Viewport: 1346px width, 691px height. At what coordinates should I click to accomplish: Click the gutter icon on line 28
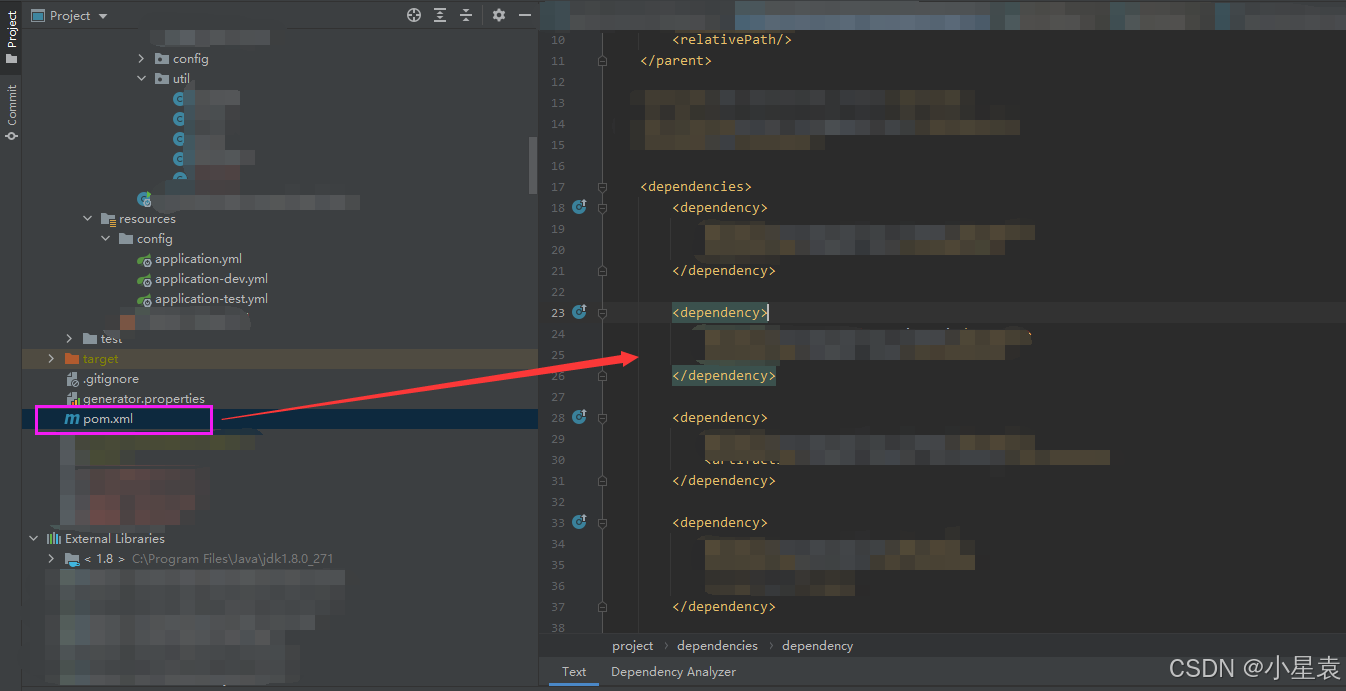[579, 418]
